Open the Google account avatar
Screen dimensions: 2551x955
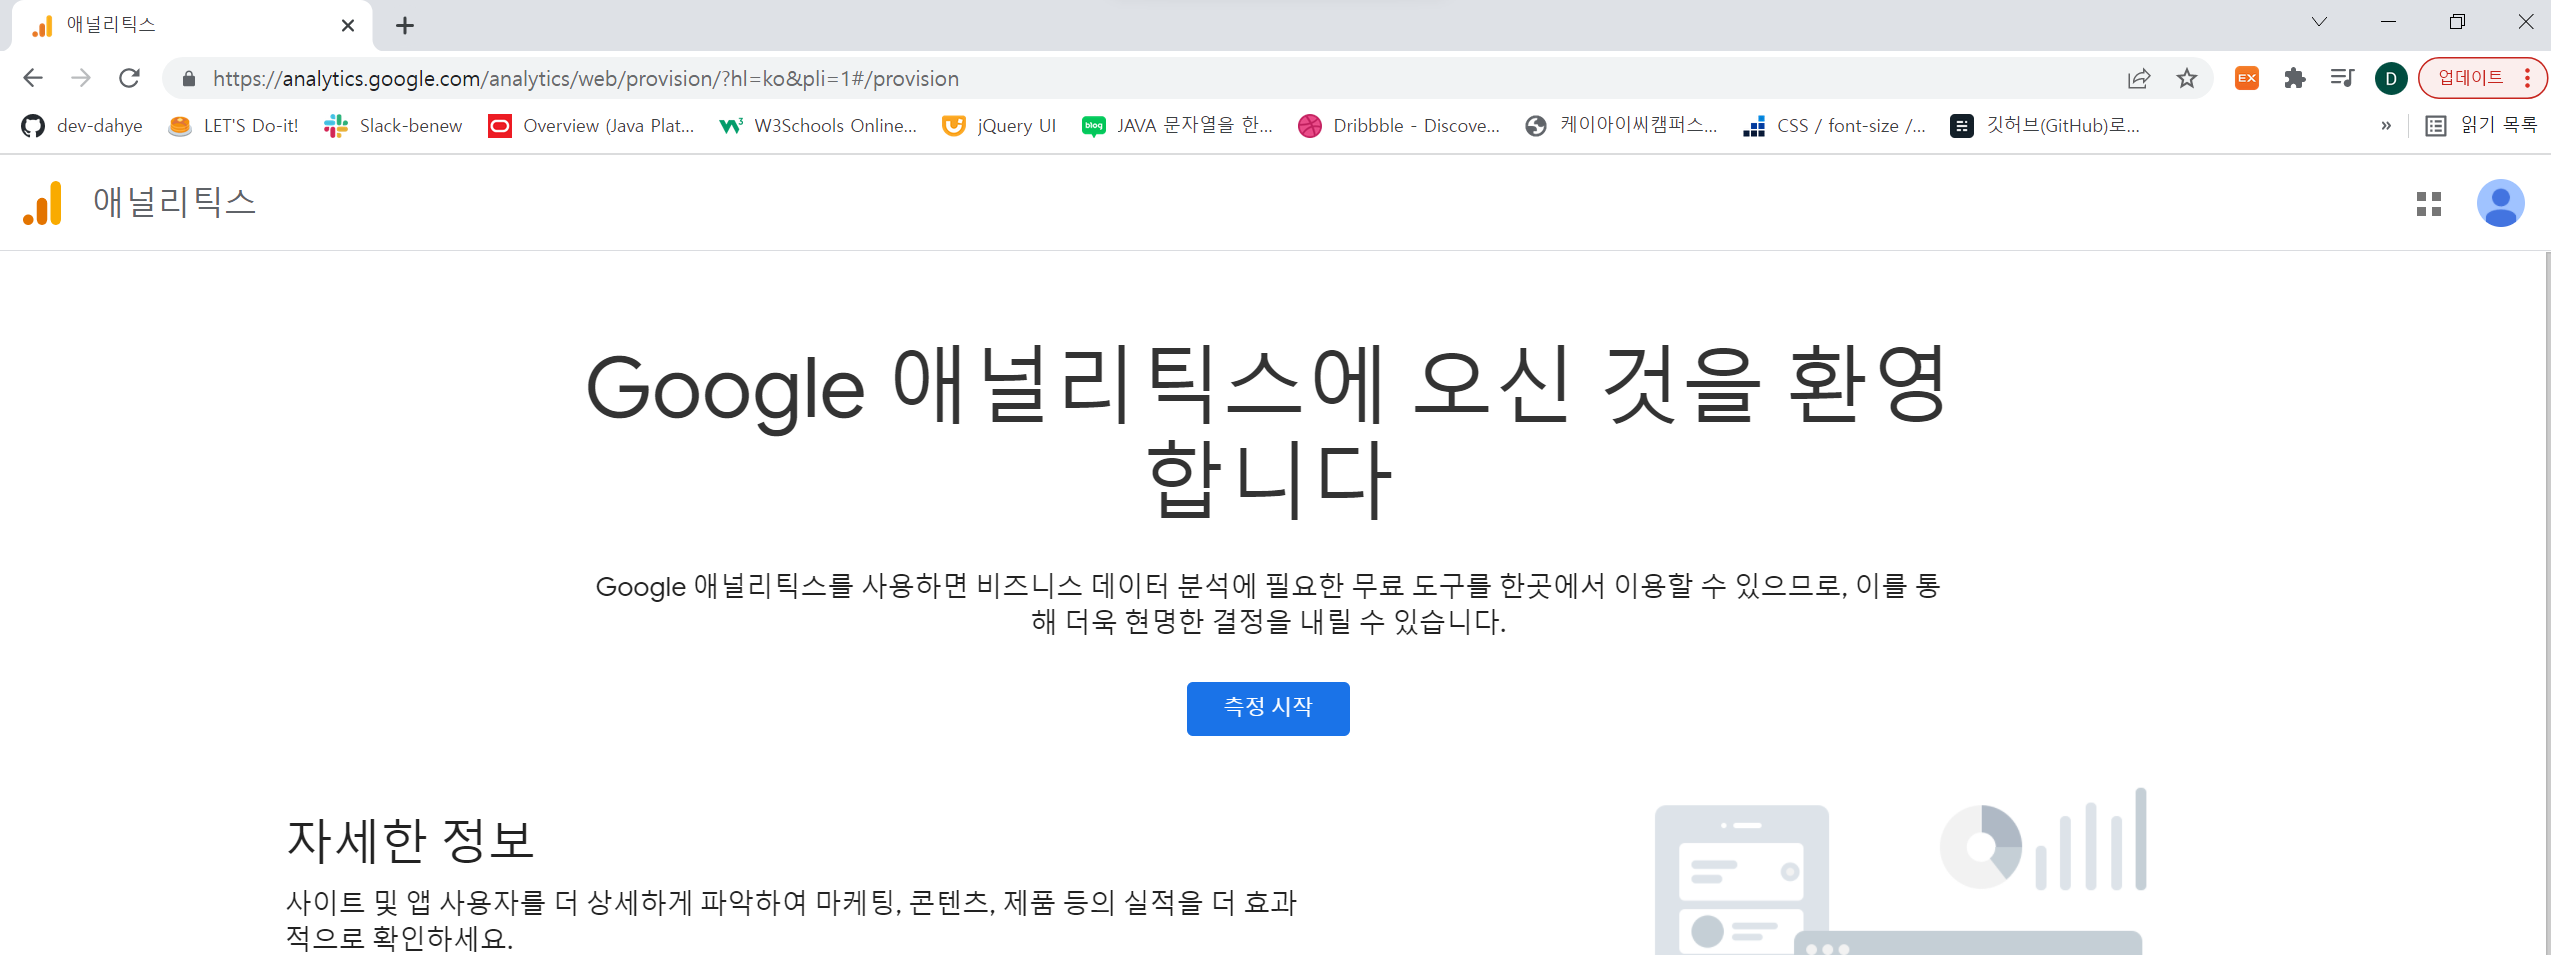pos(2500,203)
